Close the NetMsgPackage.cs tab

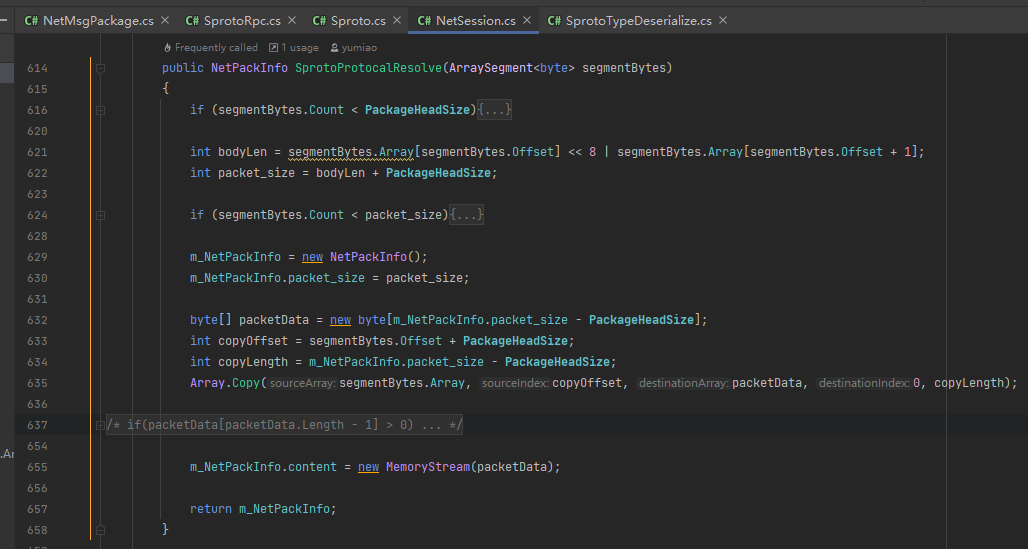164,20
